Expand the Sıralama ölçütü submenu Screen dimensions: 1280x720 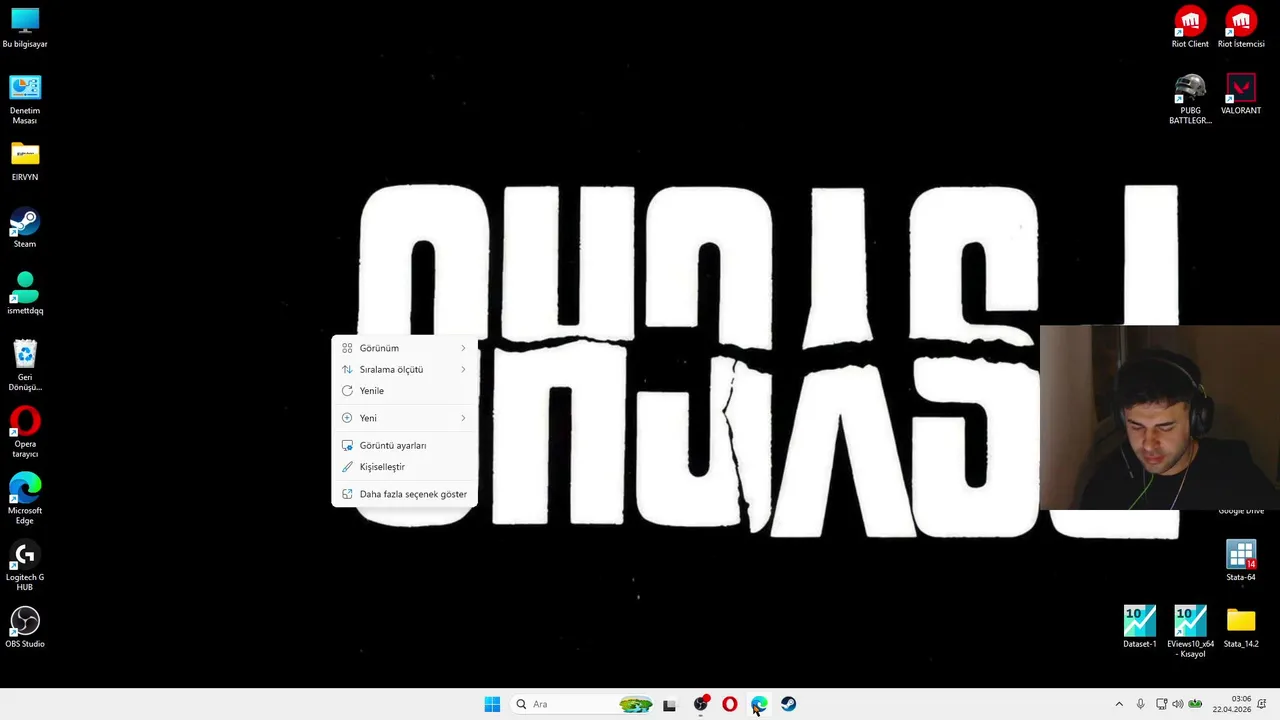[x=405, y=369]
